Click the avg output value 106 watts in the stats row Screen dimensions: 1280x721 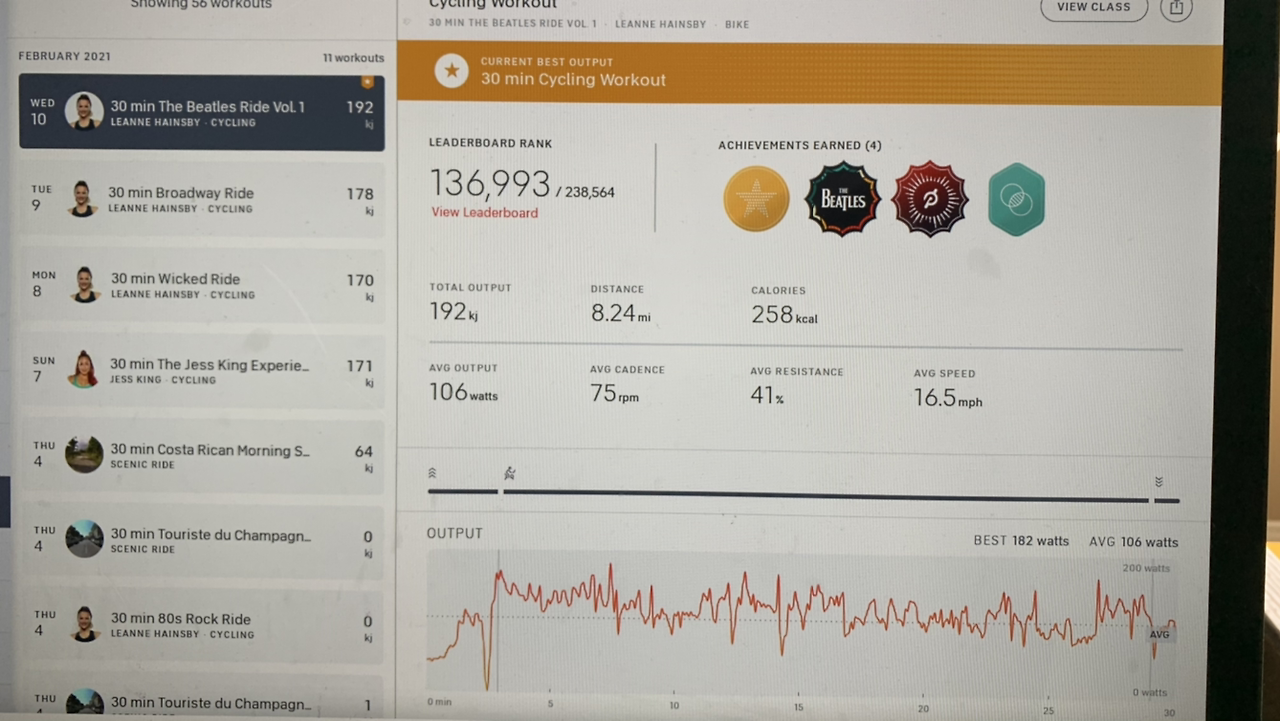(x=463, y=393)
